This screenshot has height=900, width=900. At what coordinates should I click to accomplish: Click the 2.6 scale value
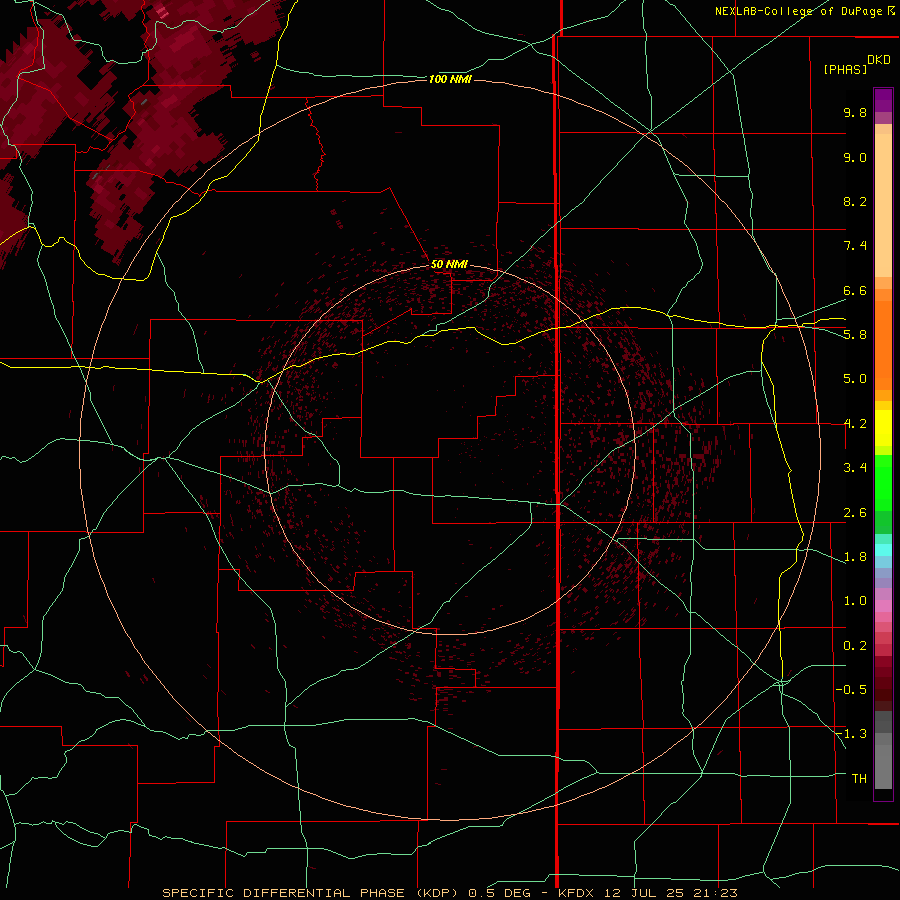point(855,513)
